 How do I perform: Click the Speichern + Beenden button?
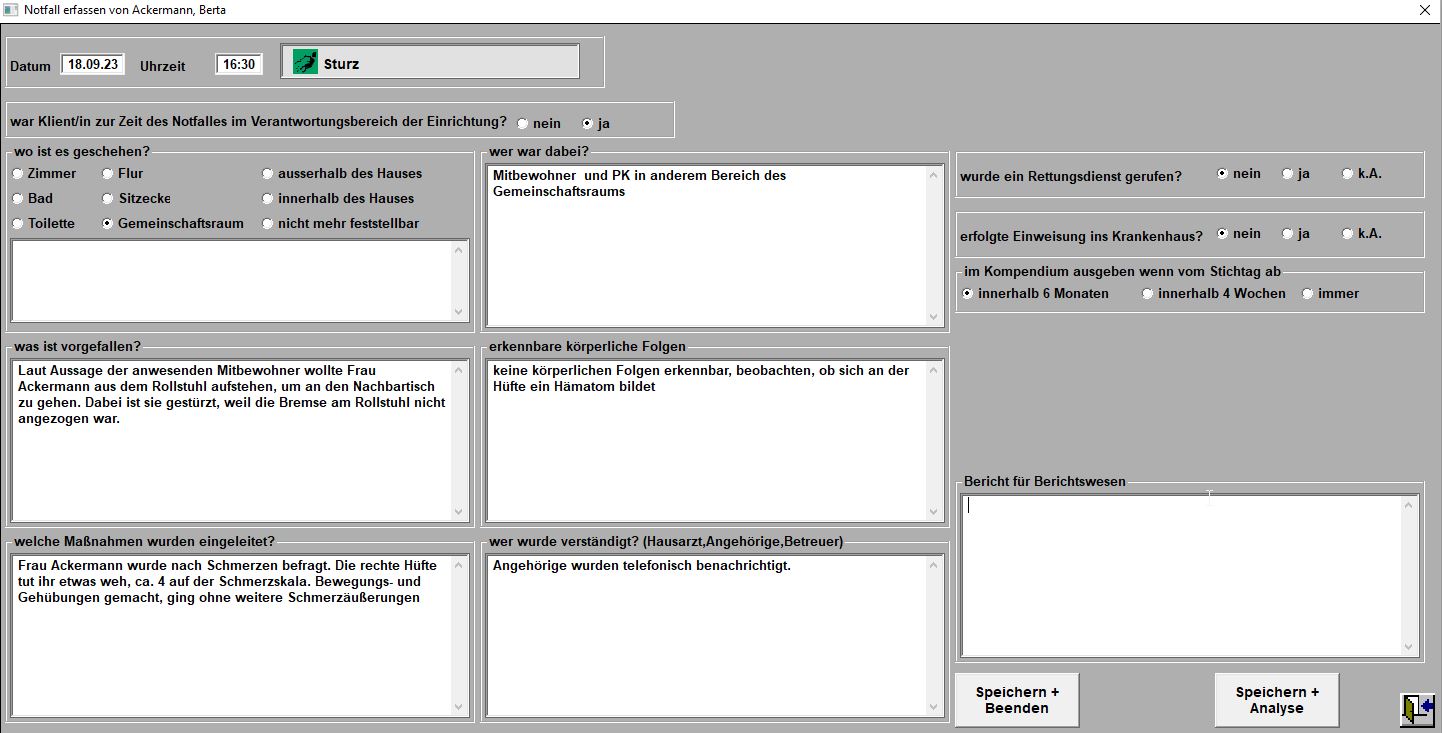[1017, 700]
